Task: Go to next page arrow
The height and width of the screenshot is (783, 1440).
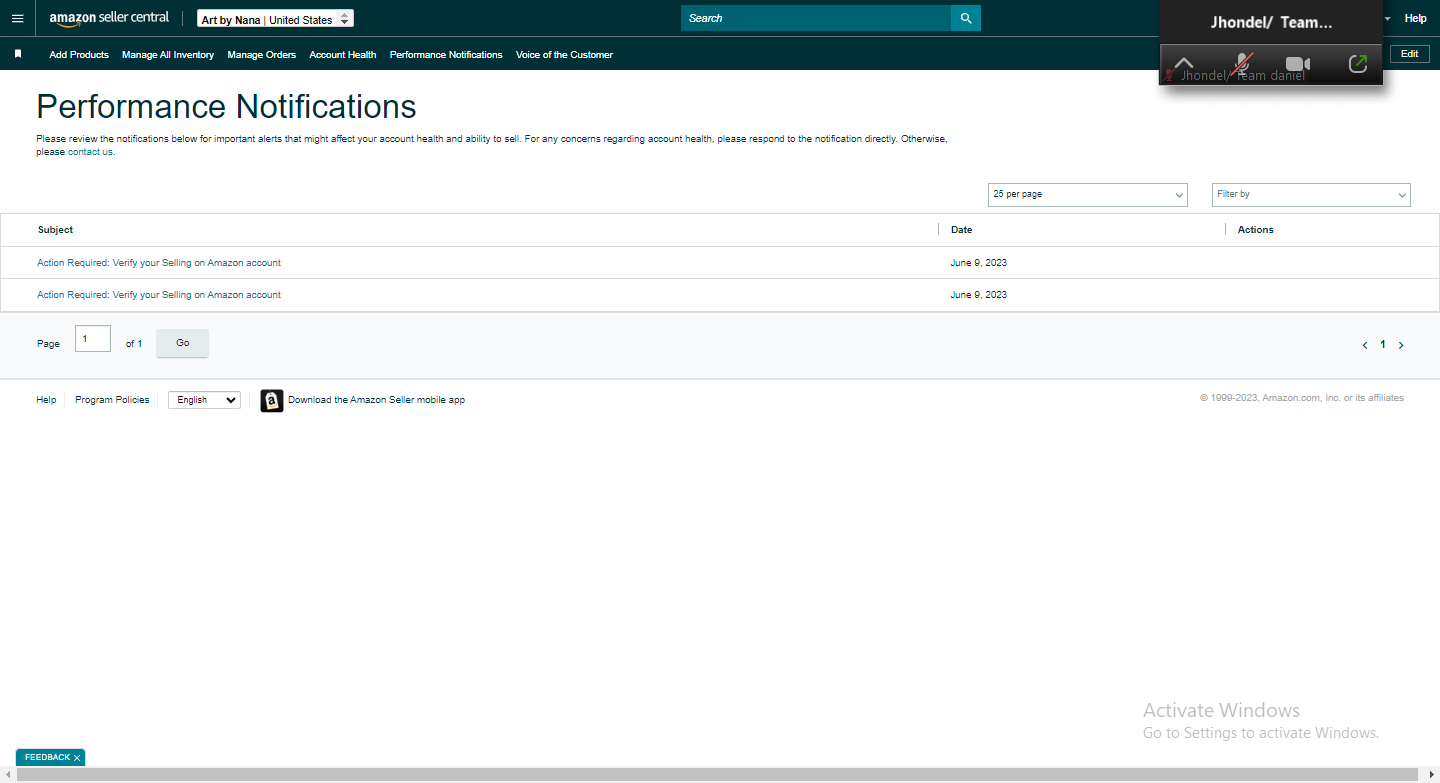Action: (x=1401, y=345)
